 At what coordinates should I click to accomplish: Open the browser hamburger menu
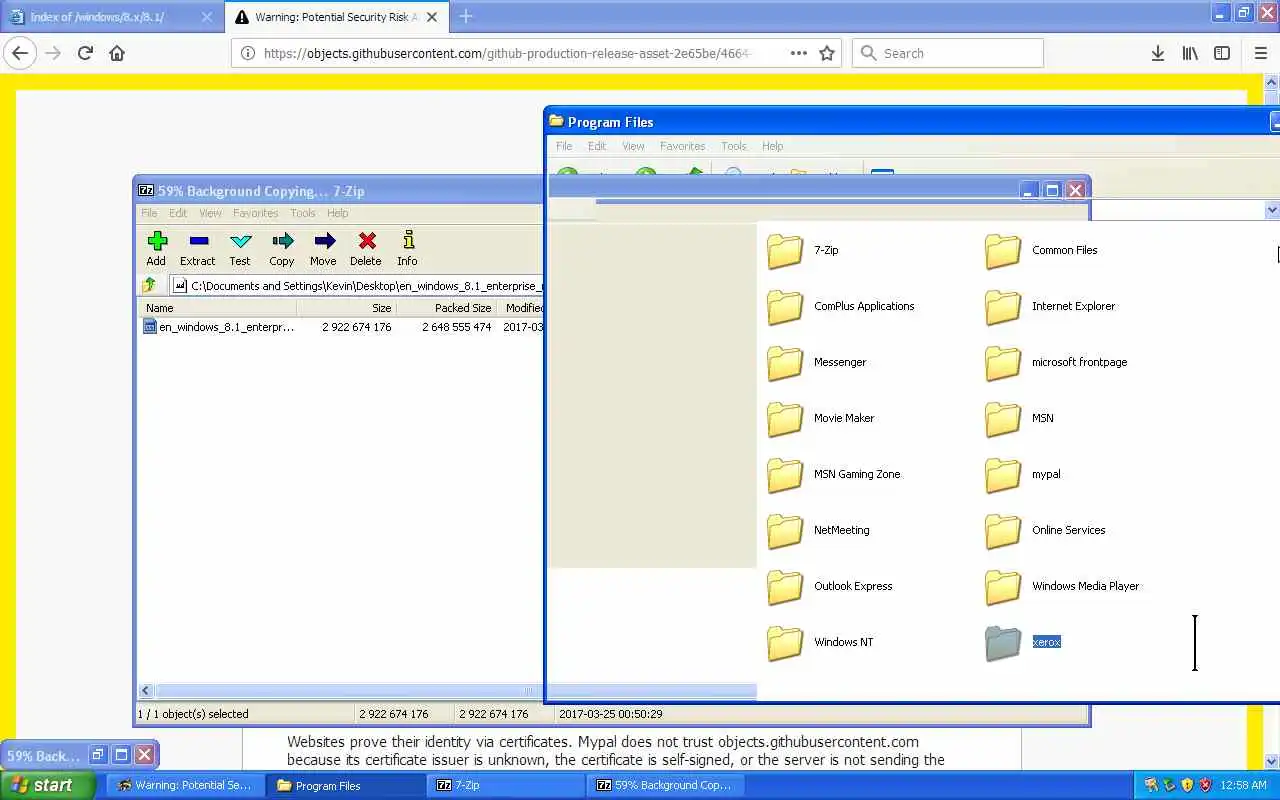pos(1260,53)
